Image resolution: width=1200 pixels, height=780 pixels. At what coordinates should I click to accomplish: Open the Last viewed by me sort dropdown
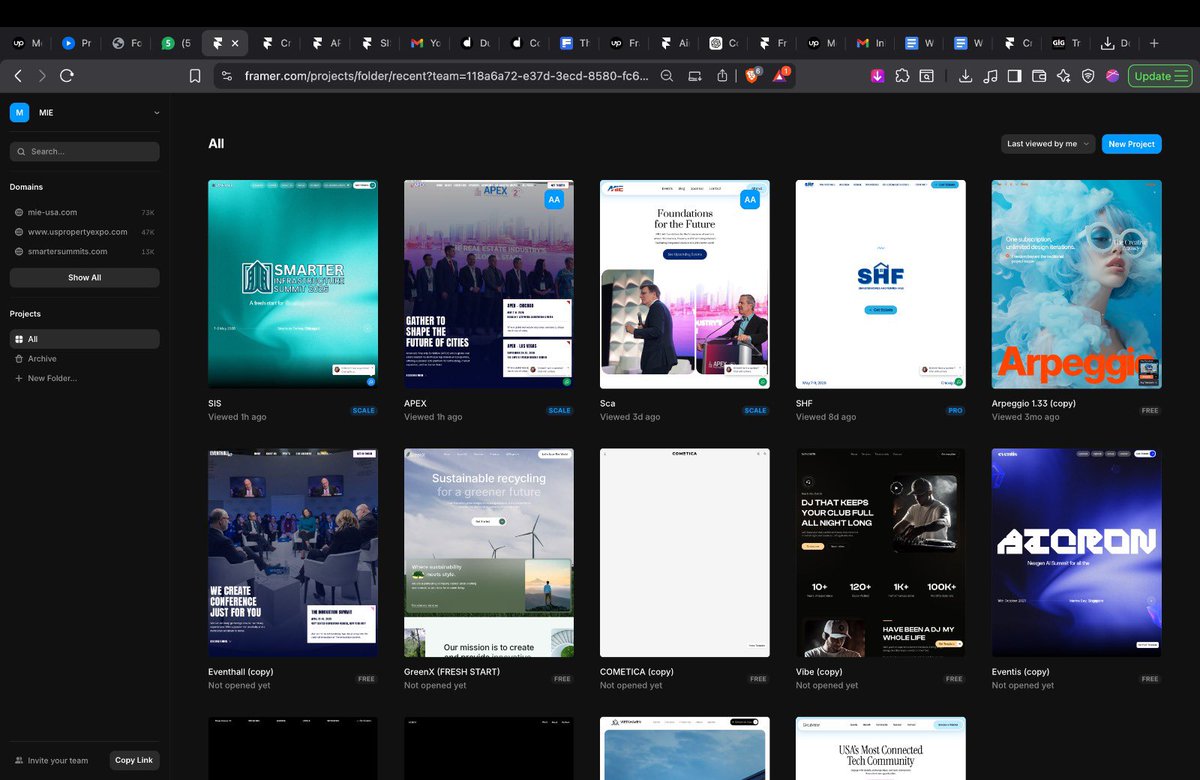(1046, 143)
